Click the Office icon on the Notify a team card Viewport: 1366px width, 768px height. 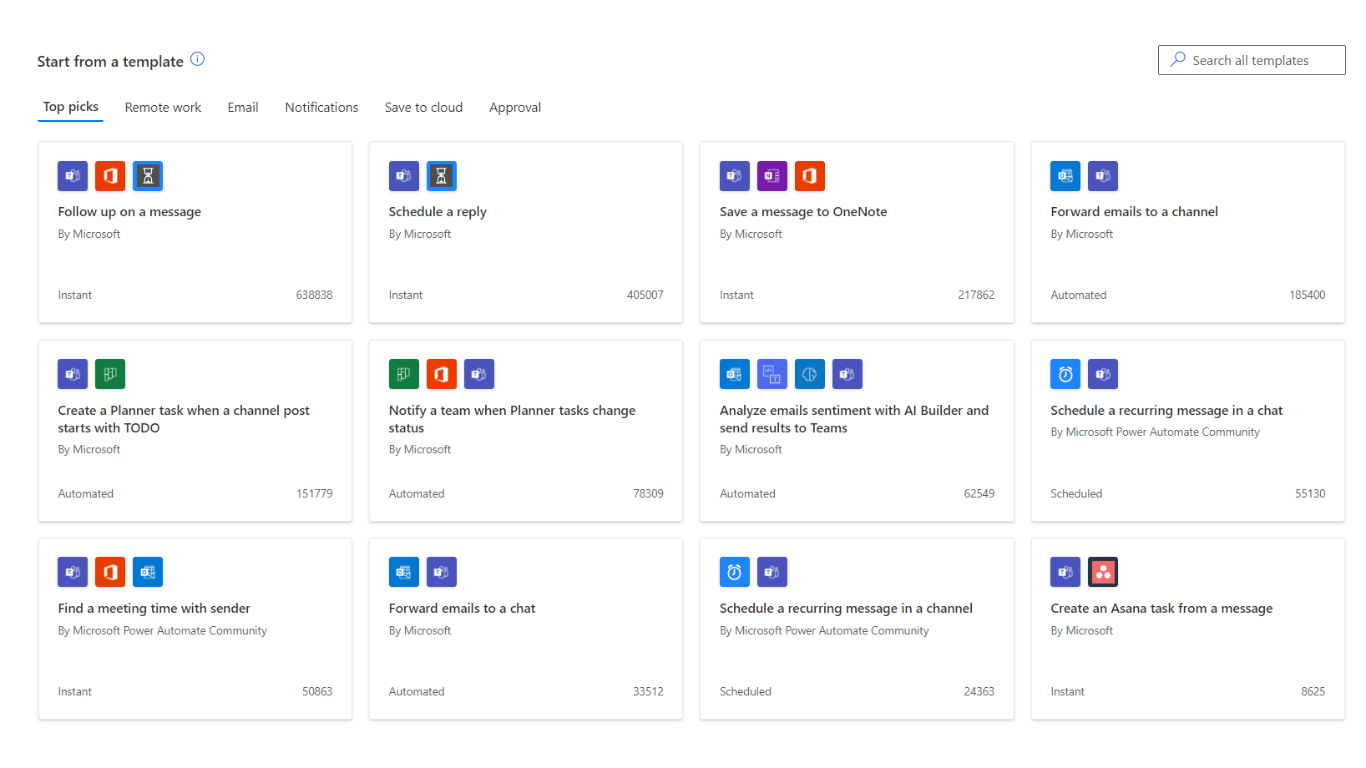click(441, 374)
